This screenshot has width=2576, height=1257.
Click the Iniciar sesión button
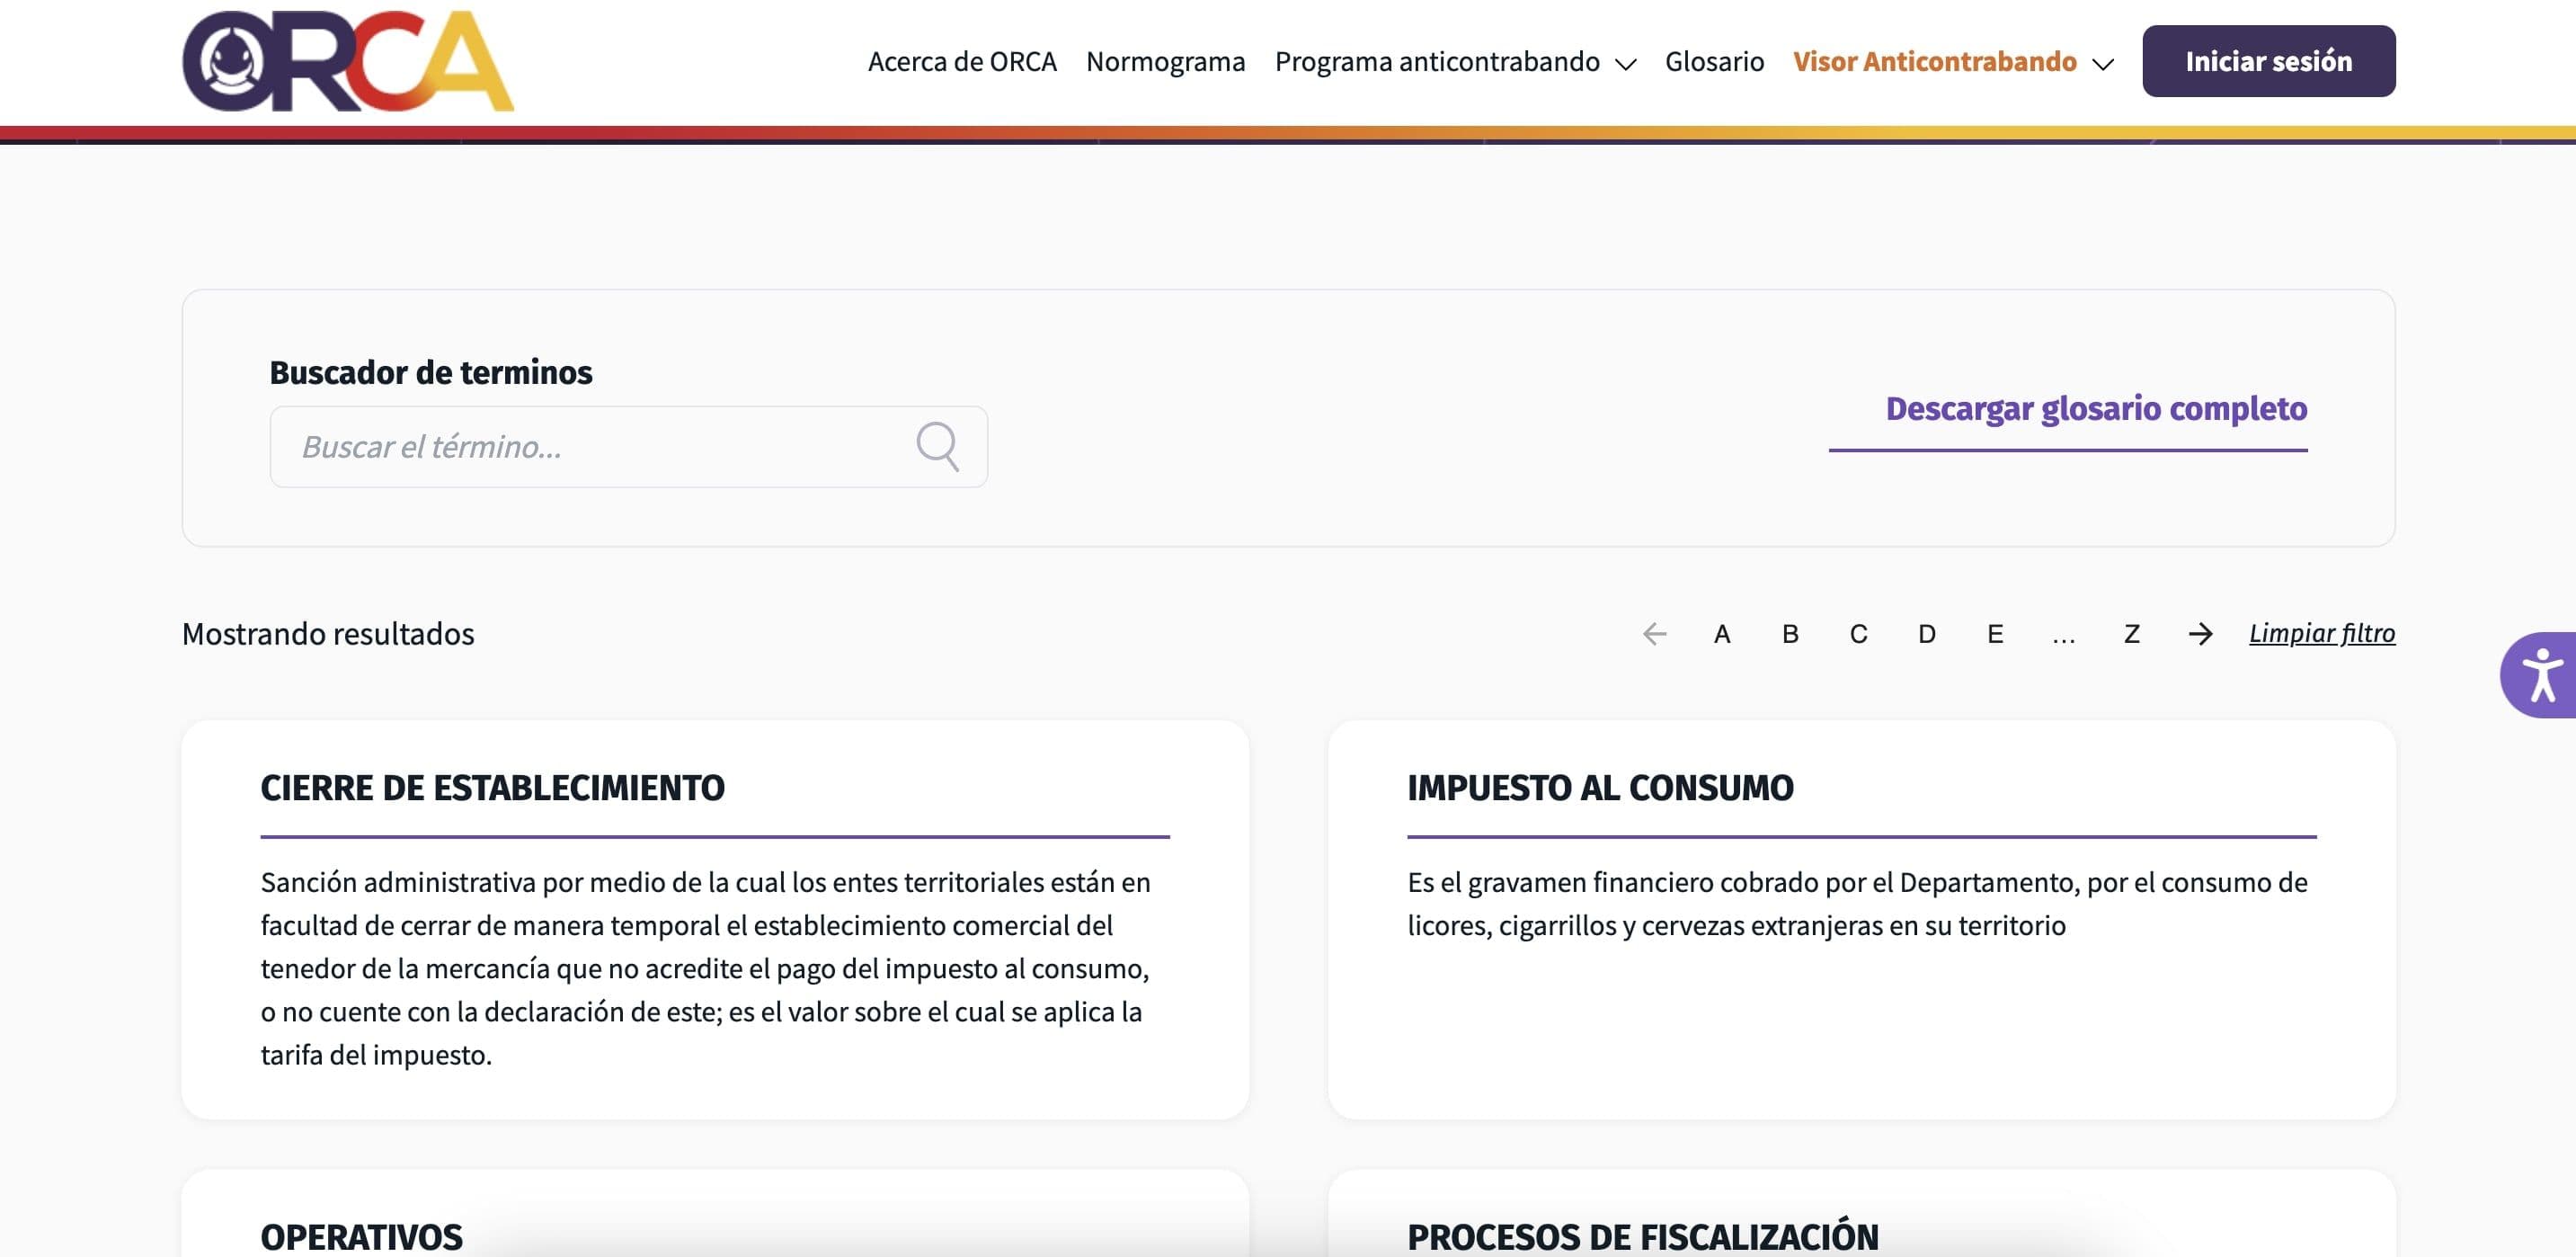click(x=2268, y=61)
